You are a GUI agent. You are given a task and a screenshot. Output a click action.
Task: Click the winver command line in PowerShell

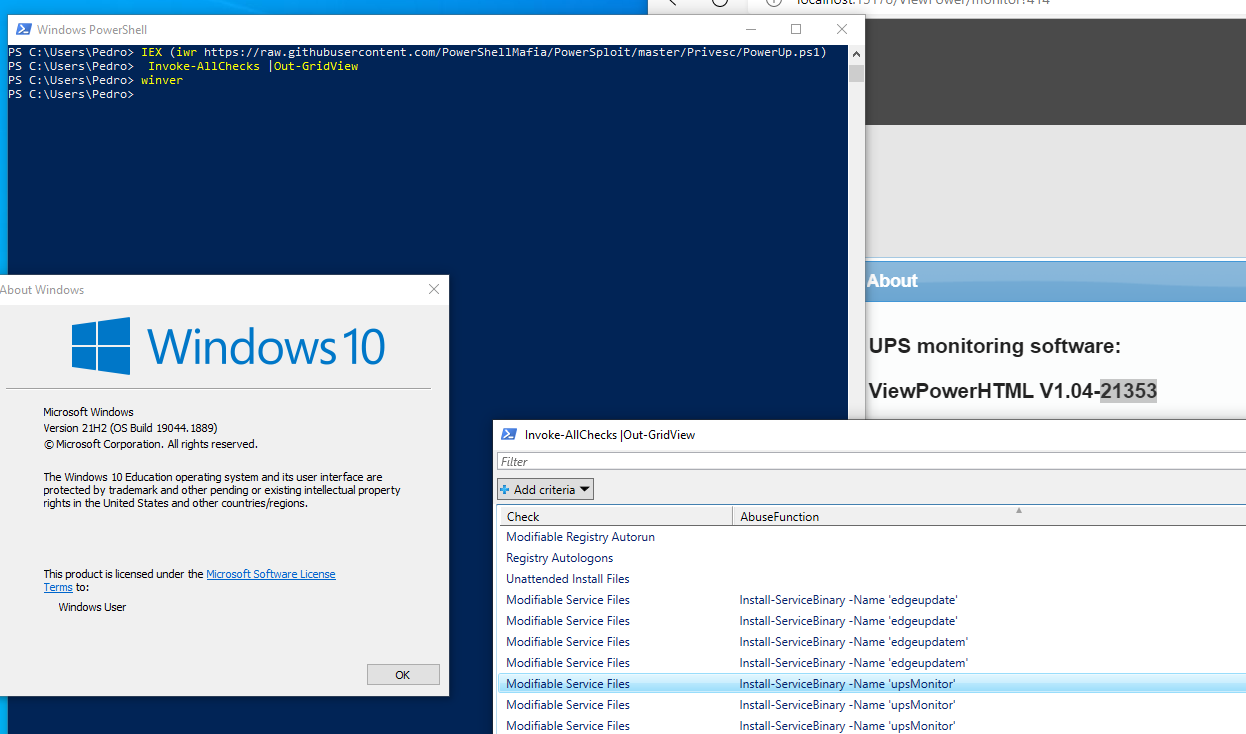tap(162, 80)
